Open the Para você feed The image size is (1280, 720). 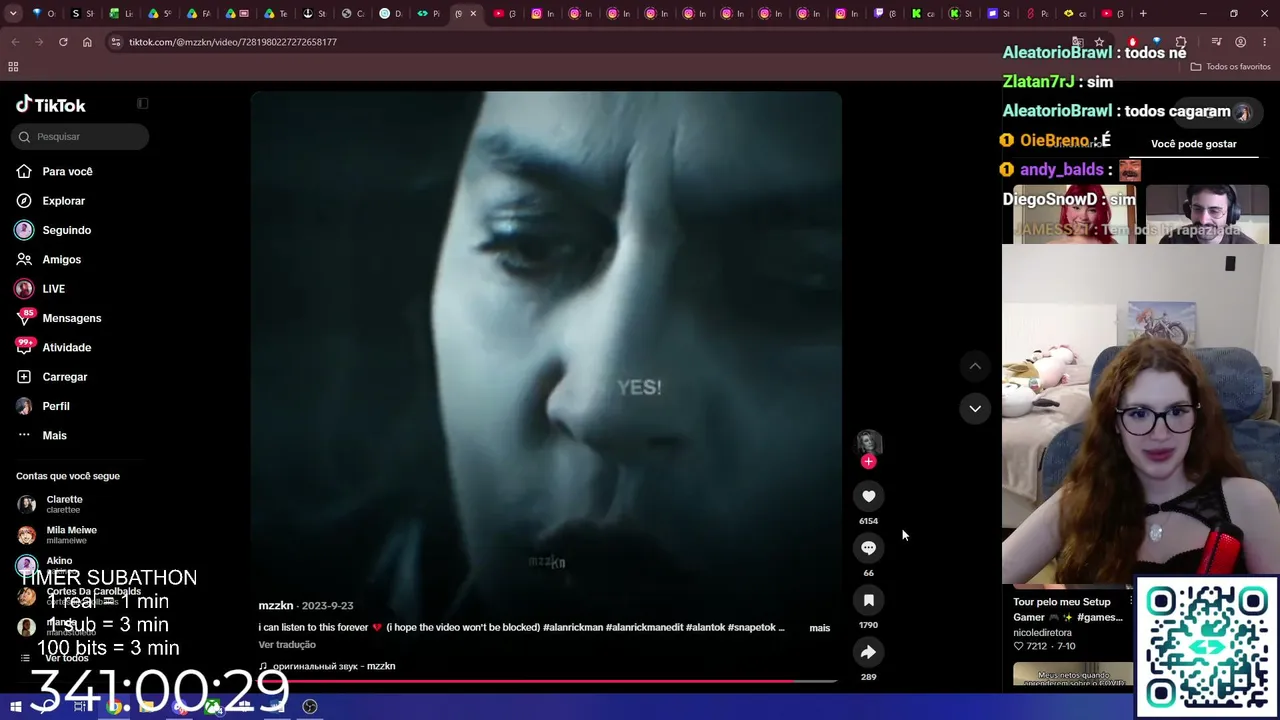coord(67,171)
